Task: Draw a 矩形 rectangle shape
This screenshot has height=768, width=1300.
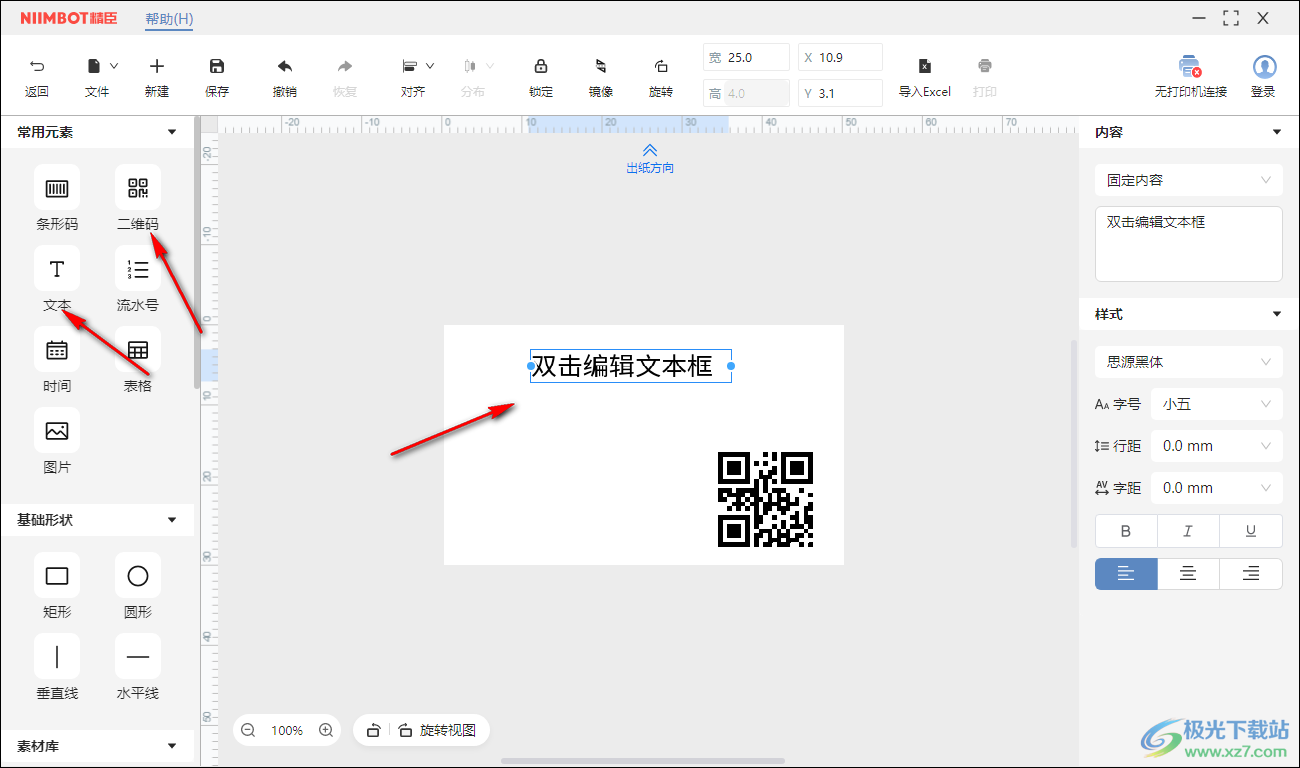Action: (57, 575)
